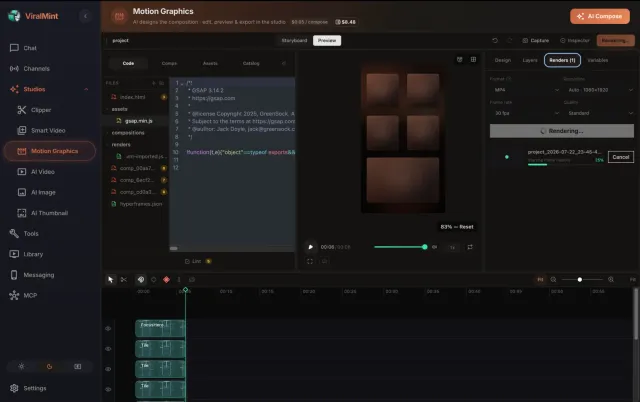Click the AI Compose button
Image resolution: width=640 pixels, height=402 pixels.
pyautogui.click(x=600, y=16)
